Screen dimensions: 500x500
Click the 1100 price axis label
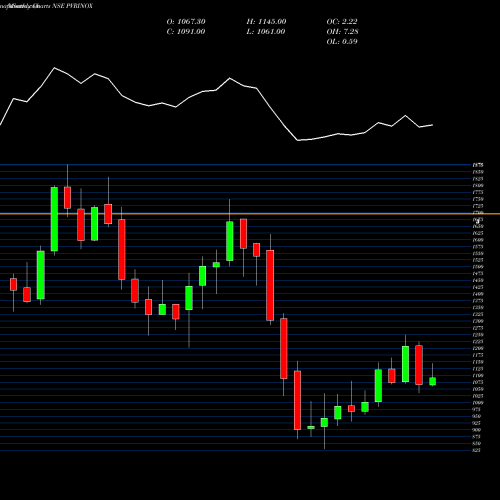coord(478,375)
